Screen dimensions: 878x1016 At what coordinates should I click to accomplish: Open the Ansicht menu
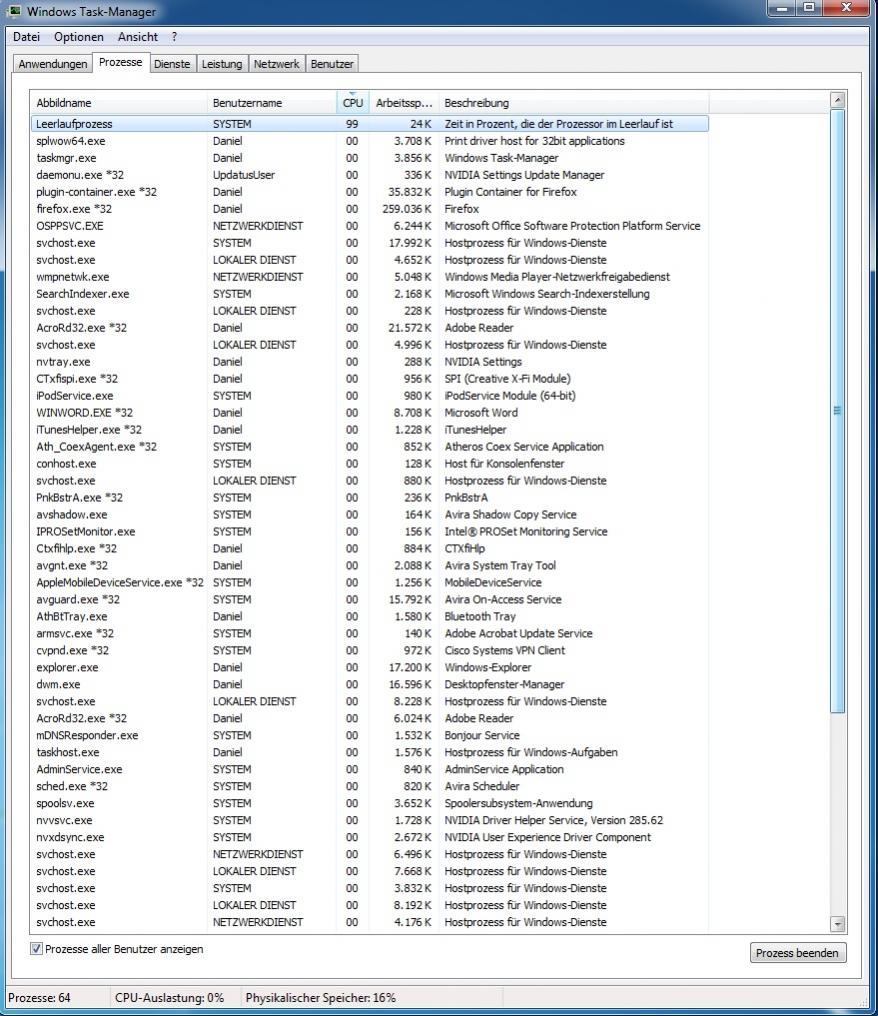(x=137, y=37)
